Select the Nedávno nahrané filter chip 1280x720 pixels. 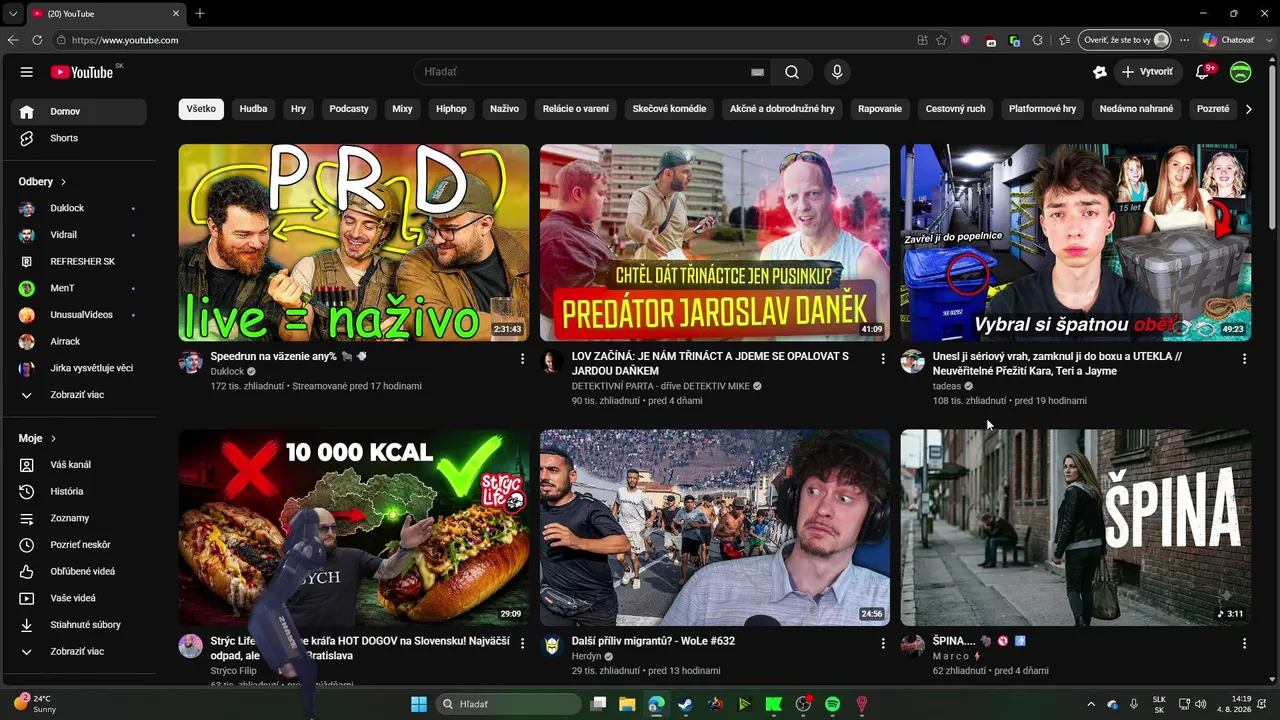pyautogui.click(x=1136, y=109)
